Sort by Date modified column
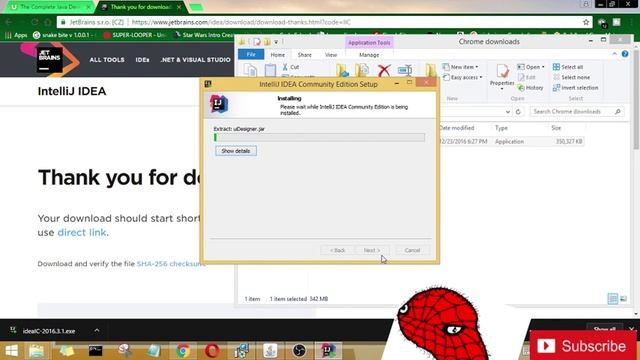 (x=457, y=128)
